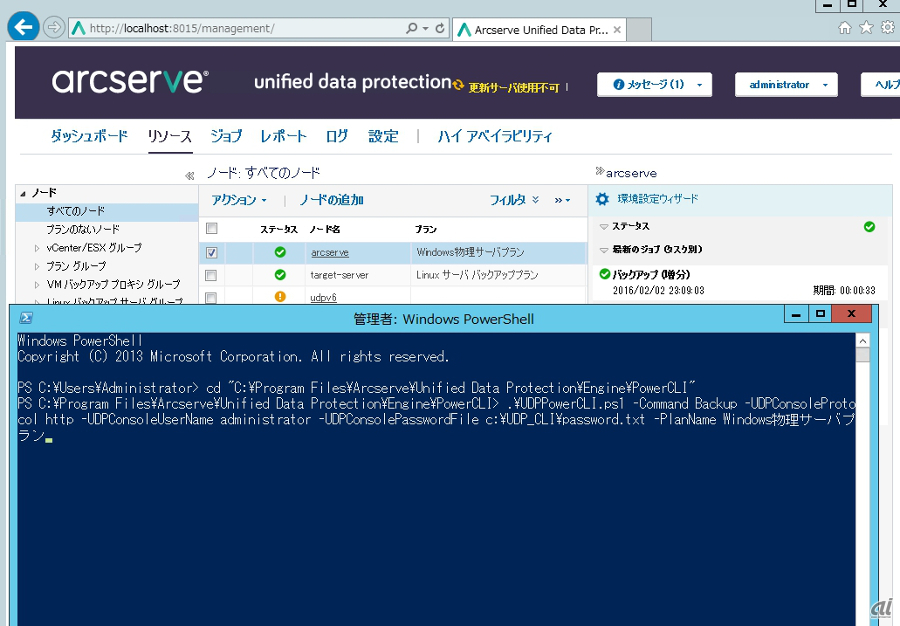Click the green status icon for arcserve node

[x=280, y=252]
